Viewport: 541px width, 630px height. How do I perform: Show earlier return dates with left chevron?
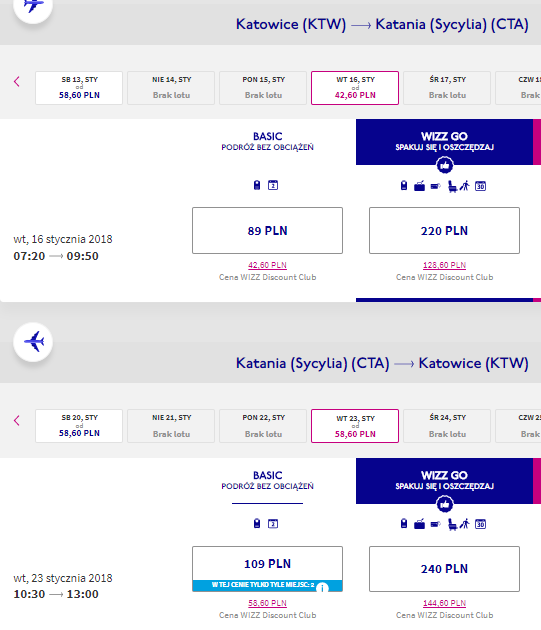point(16,421)
